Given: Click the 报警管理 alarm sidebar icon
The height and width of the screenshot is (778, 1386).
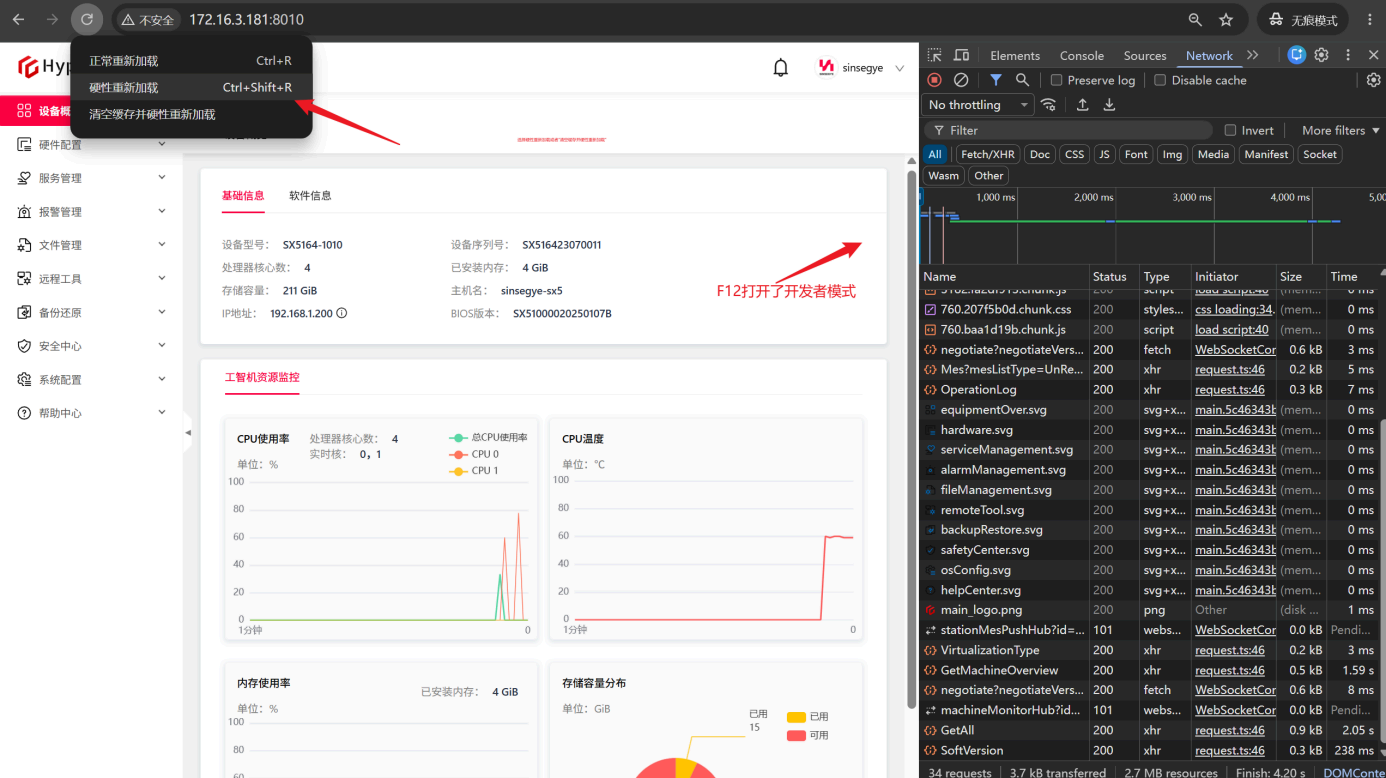Looking at the screenshot, I should [25, 212].
